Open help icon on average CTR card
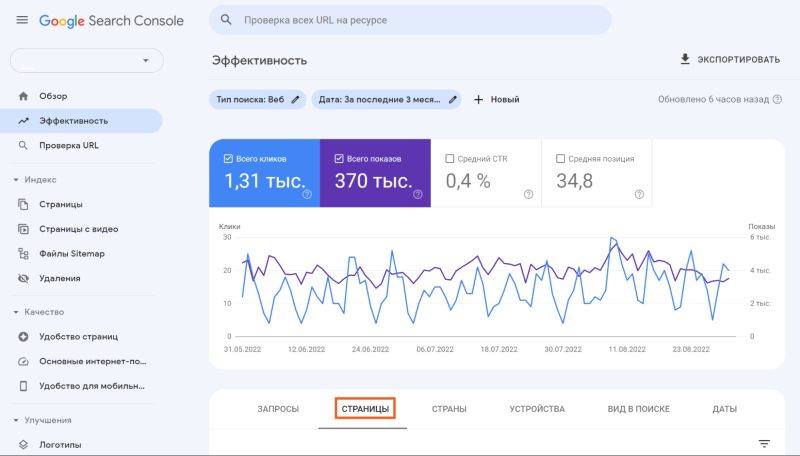This screenshot has height=456, width=800. point(528,194)
